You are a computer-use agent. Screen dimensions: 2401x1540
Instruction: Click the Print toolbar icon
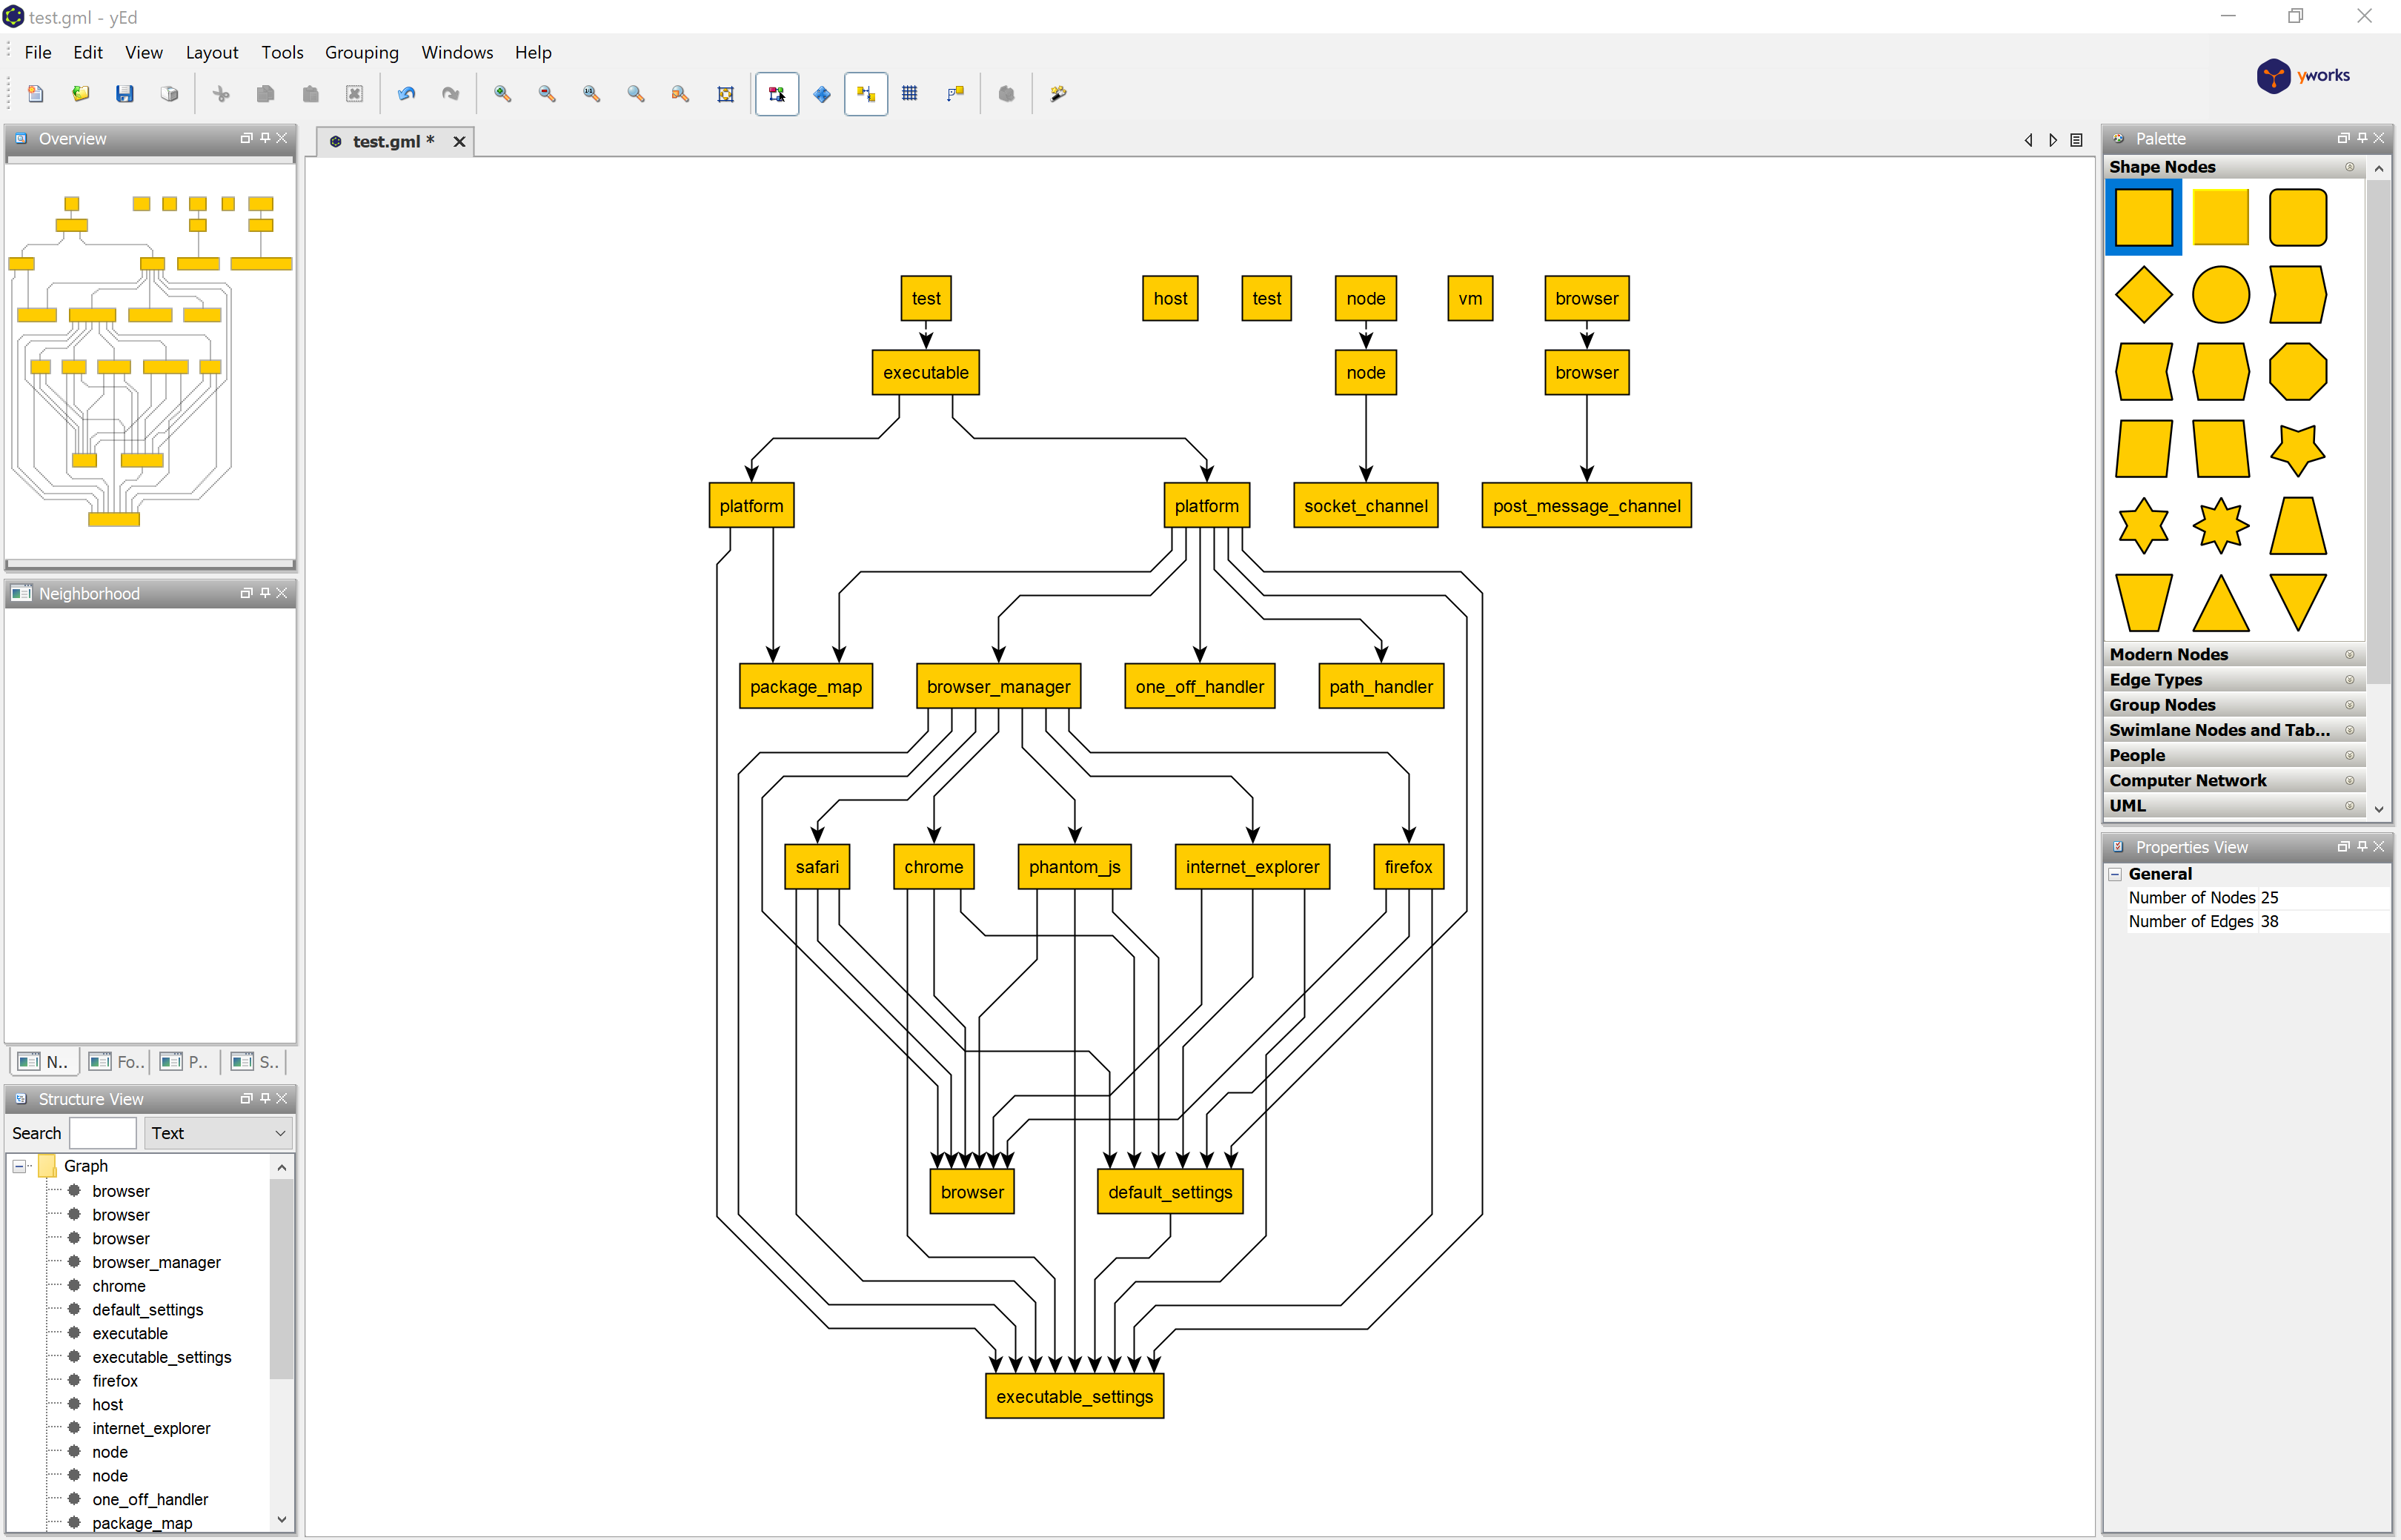169,94
